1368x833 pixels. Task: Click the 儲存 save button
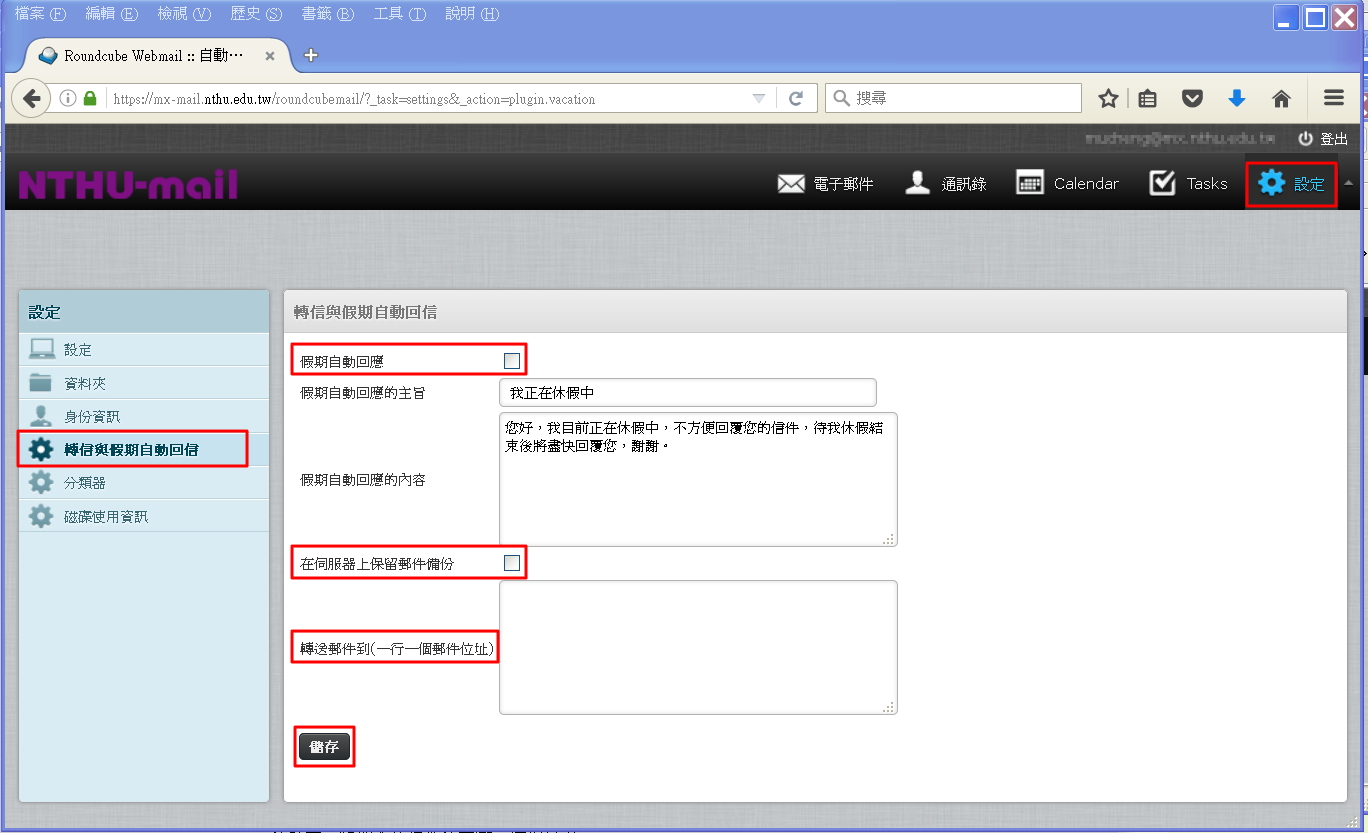325,747
